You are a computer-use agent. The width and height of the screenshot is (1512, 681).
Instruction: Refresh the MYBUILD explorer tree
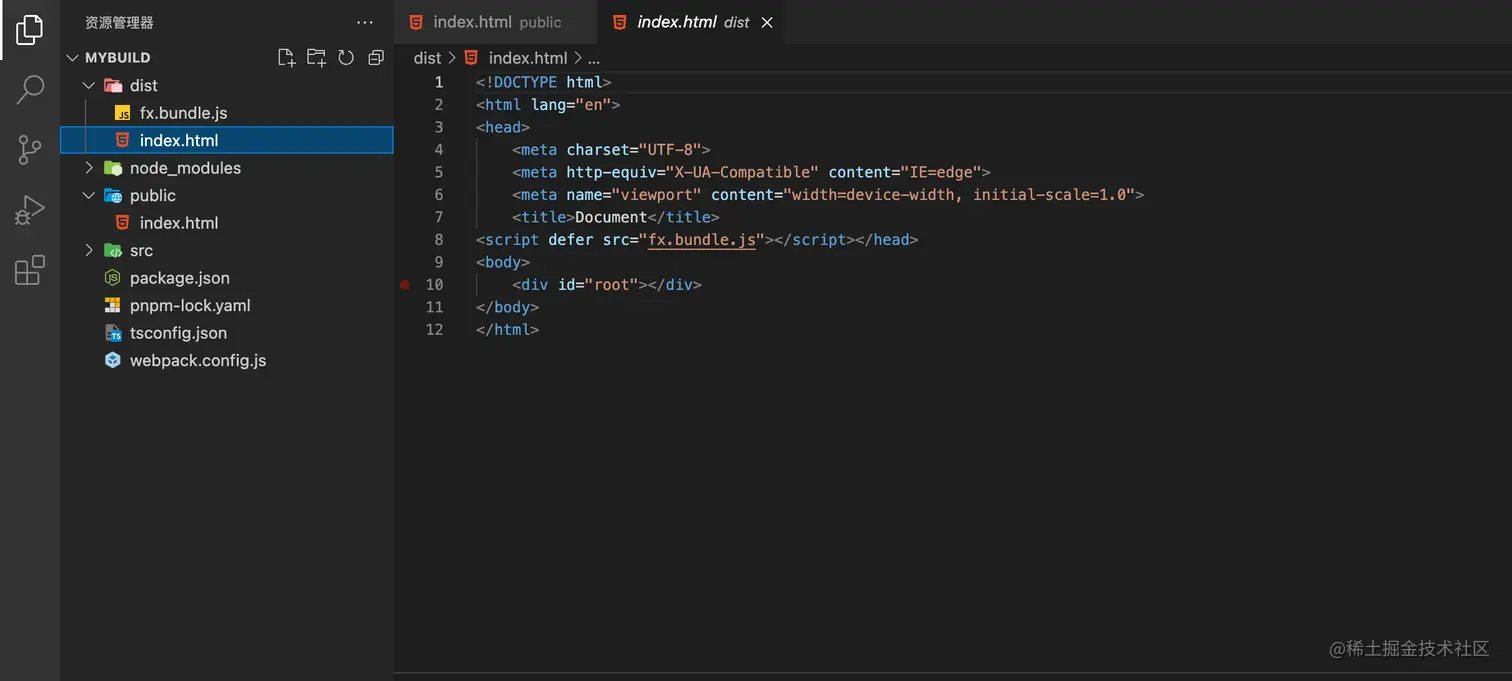346,58
